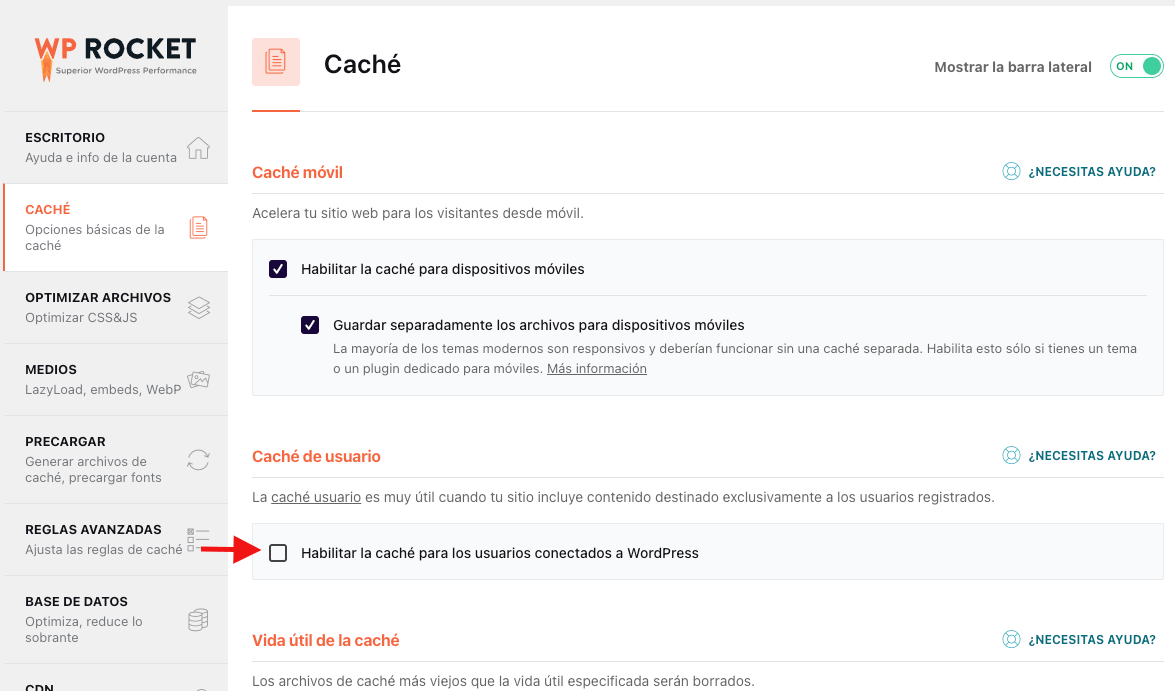This screenshot has width=1175, height=691.
Task: Open ¿Necesitas ayuda? for Caché de usuario
Action: point(1091,456)
